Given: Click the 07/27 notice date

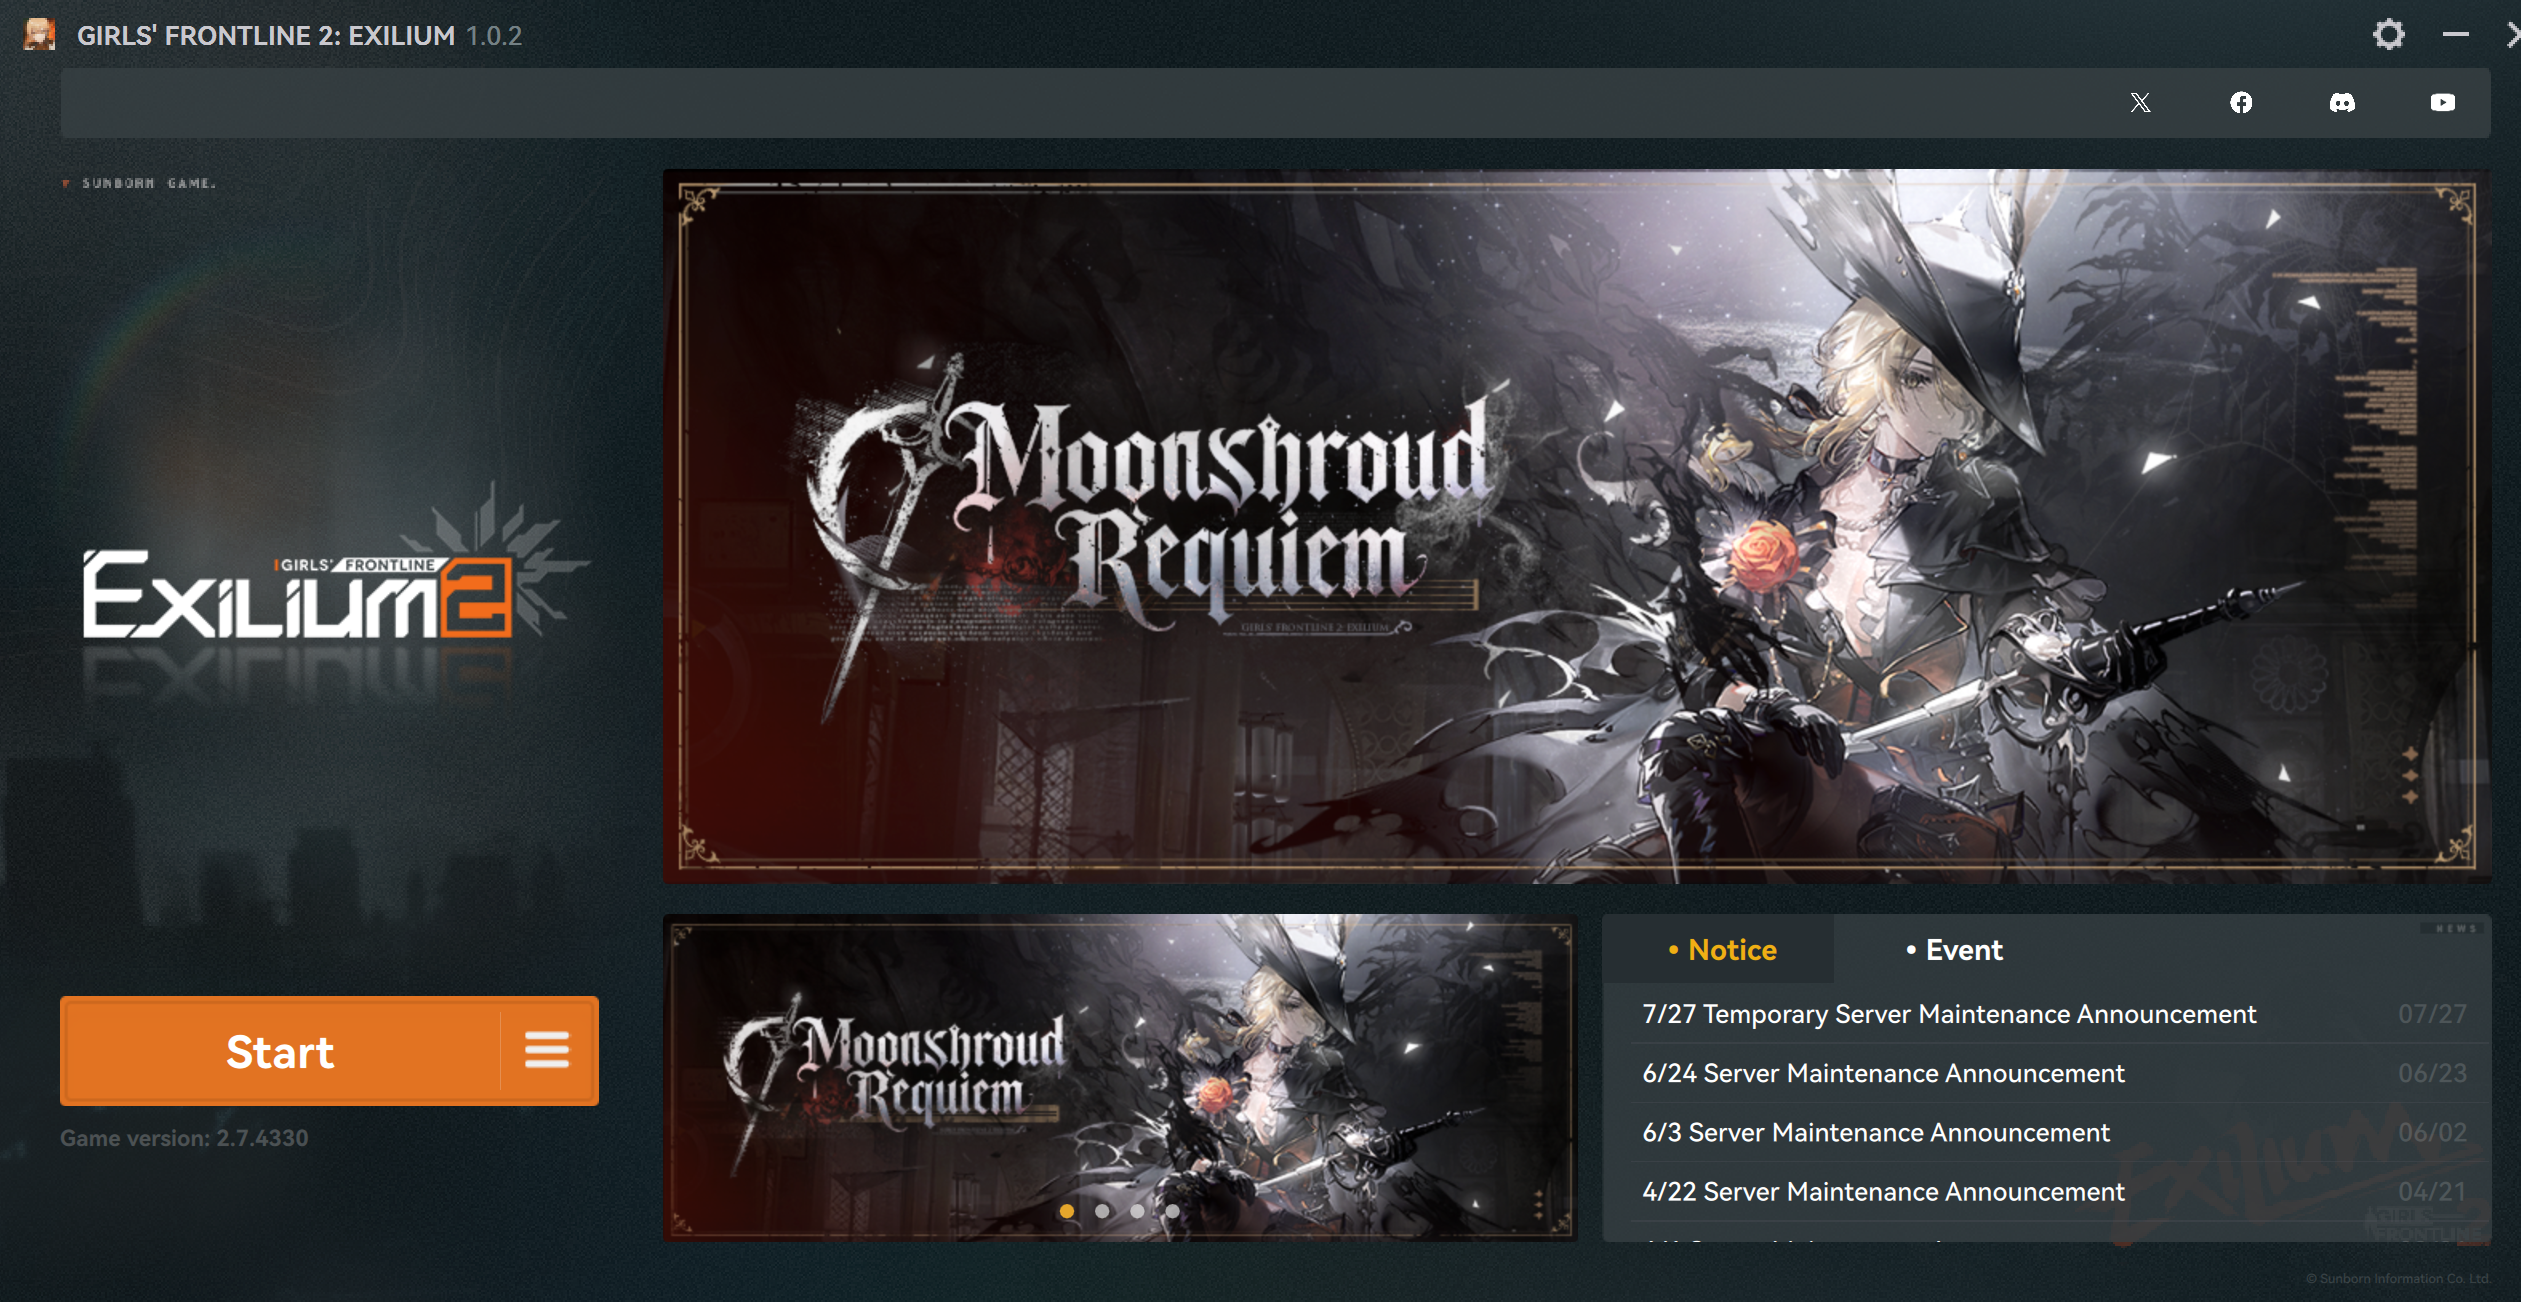Looking at the screenshot, I should click(2432, 1014).
